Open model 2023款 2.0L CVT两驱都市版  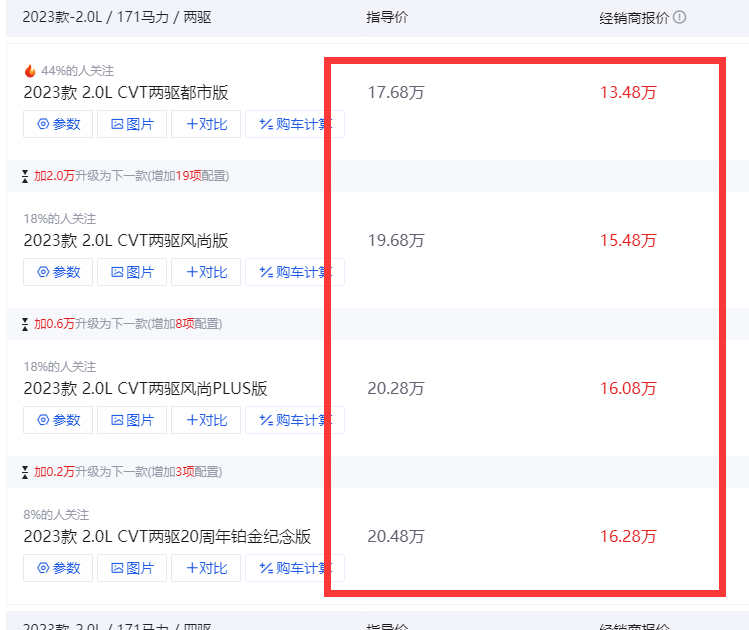(x=126, y=93)
